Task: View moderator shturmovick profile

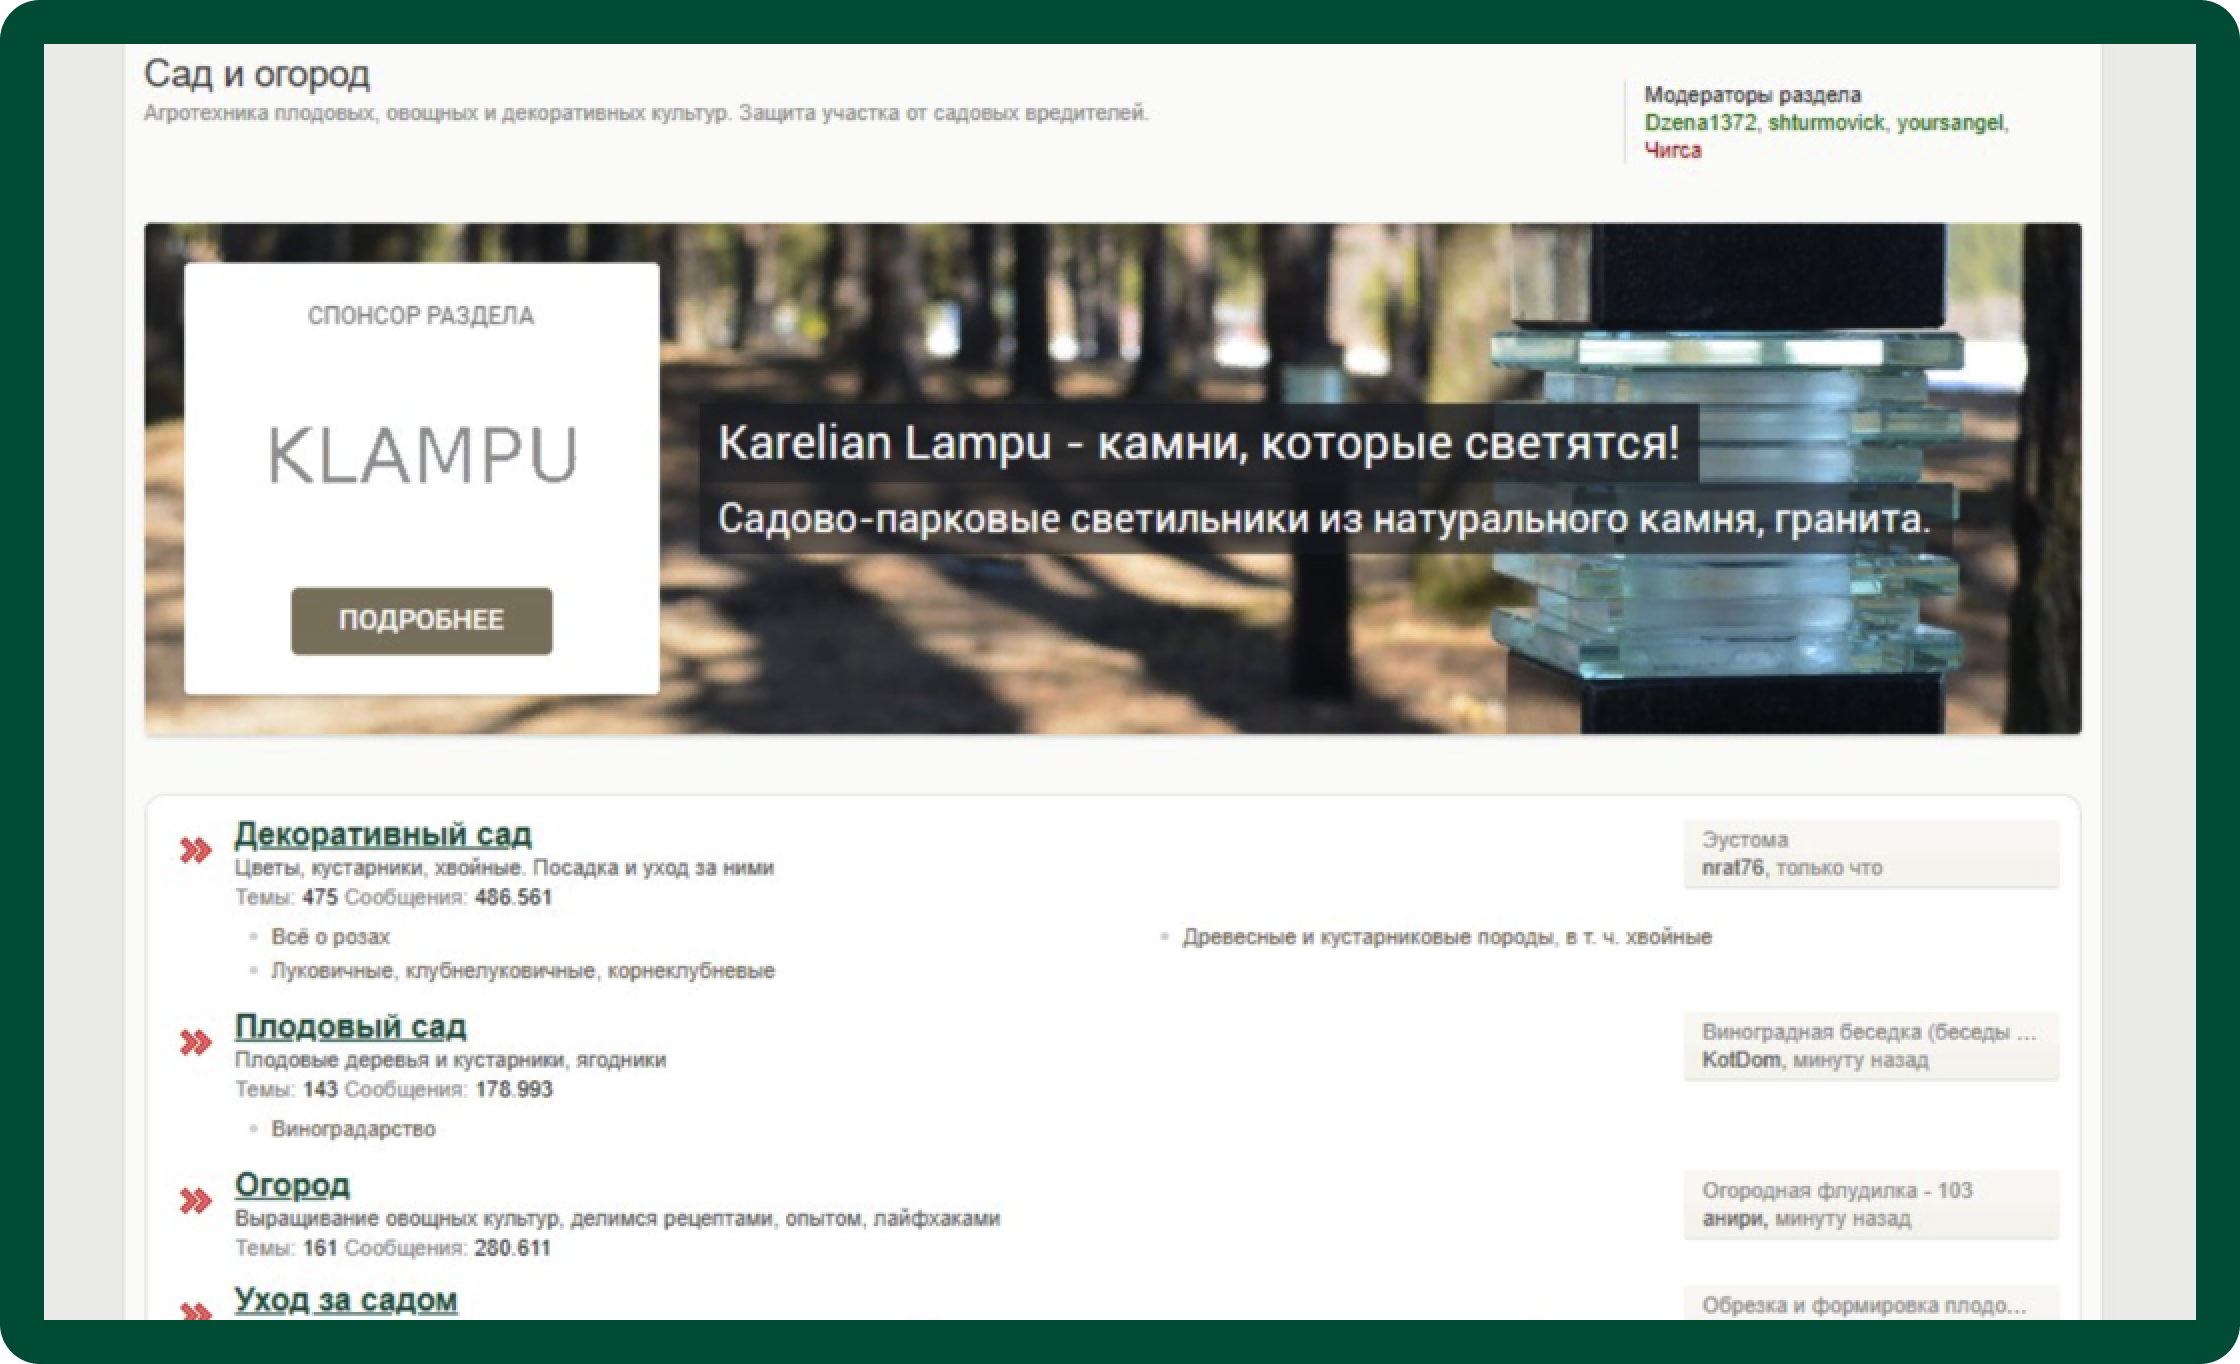Action: tap(1825, 123)
